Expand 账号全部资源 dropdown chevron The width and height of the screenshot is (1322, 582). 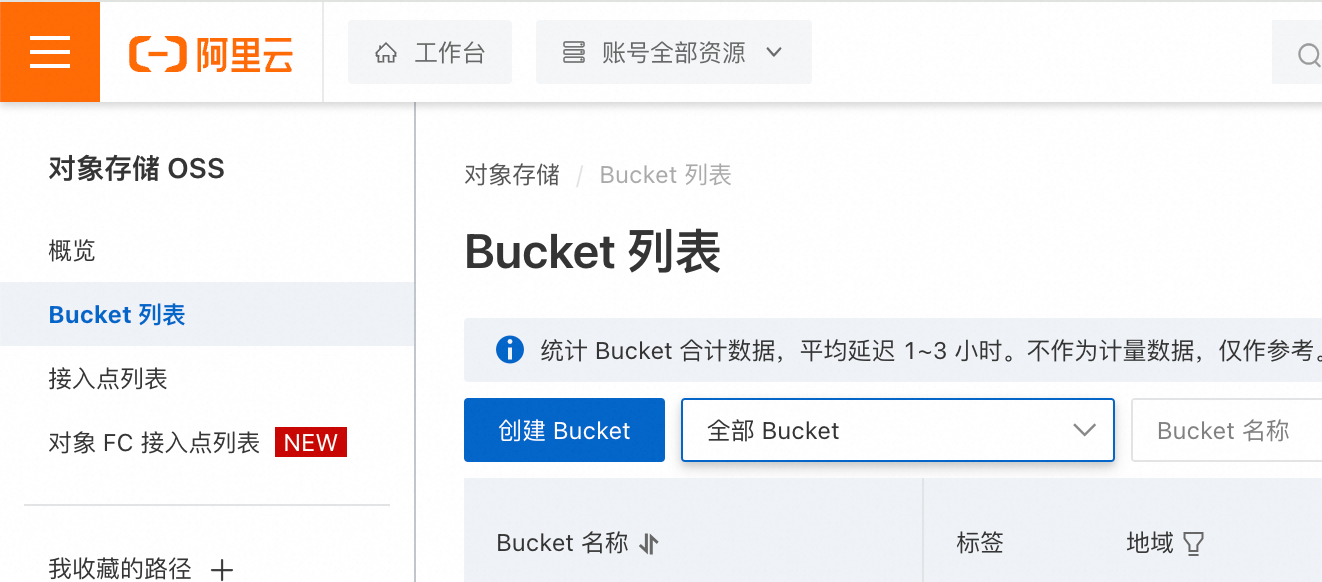(773, 52)
